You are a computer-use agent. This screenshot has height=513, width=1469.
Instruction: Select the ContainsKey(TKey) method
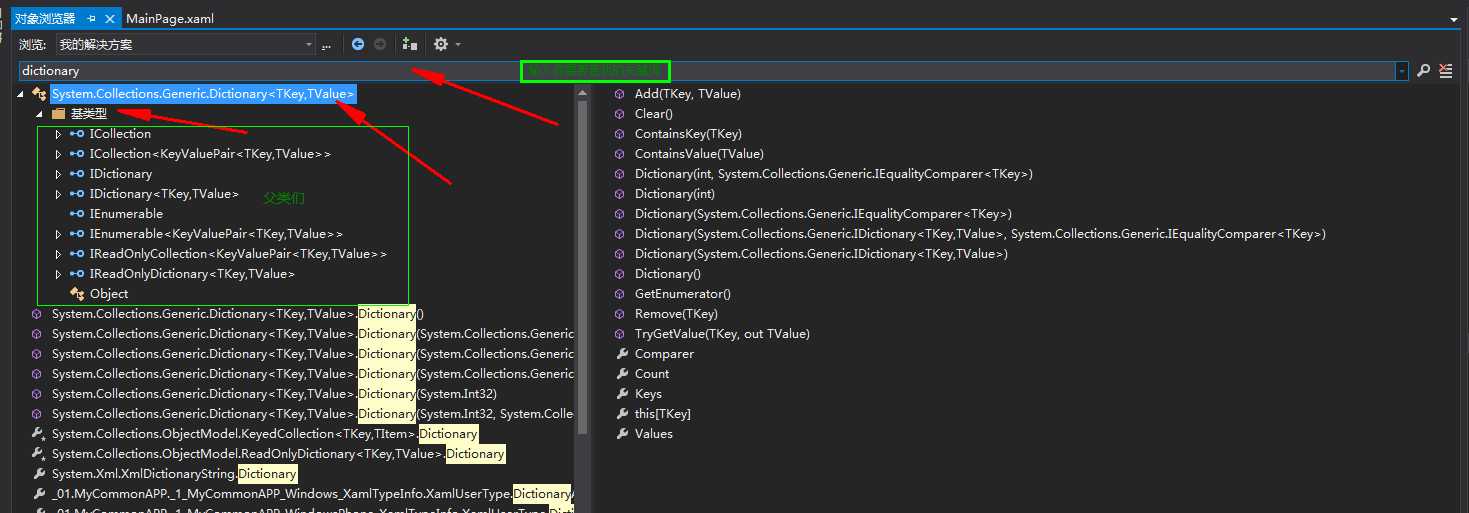688,133
